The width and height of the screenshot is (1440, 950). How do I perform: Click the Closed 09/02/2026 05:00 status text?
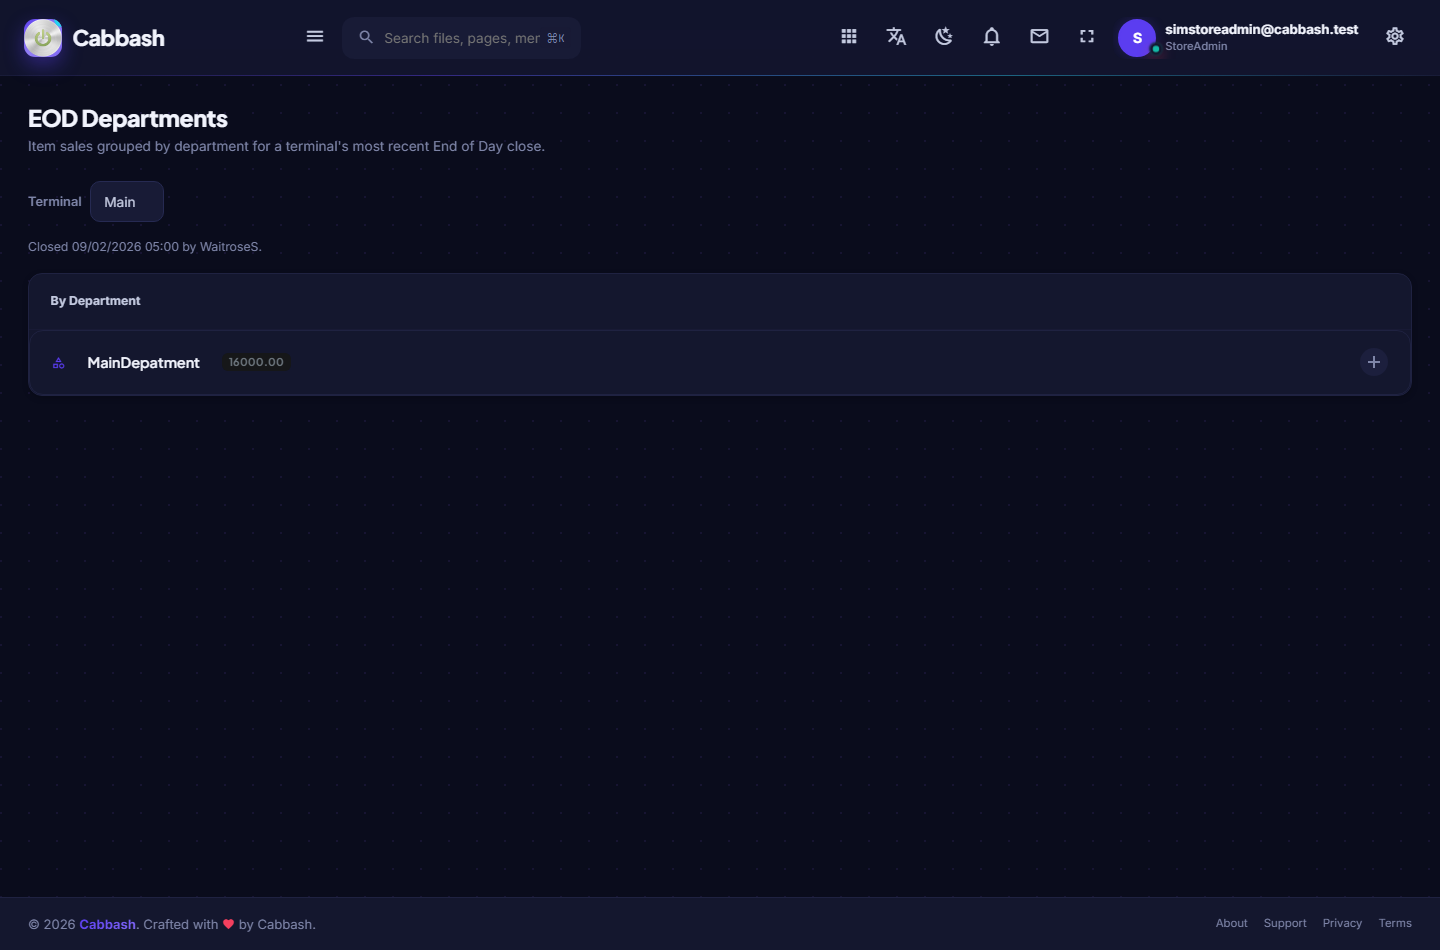145,247
